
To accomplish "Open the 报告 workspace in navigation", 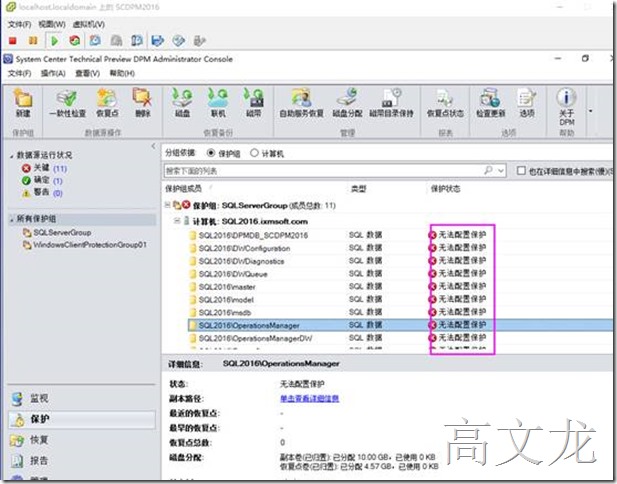I will [x=82, y=460].
